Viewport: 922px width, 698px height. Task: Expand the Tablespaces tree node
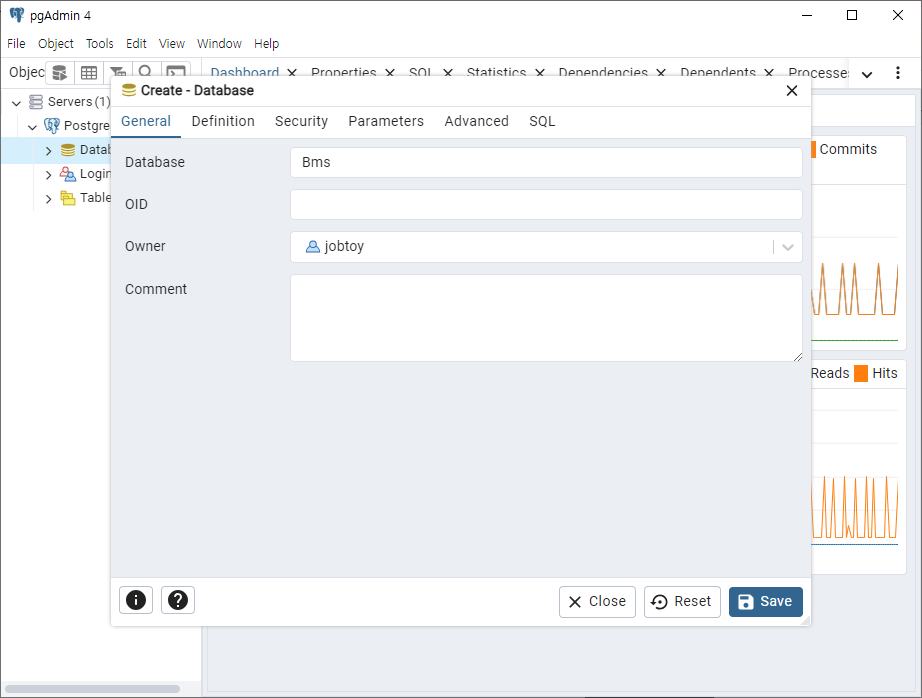[48, 199]
